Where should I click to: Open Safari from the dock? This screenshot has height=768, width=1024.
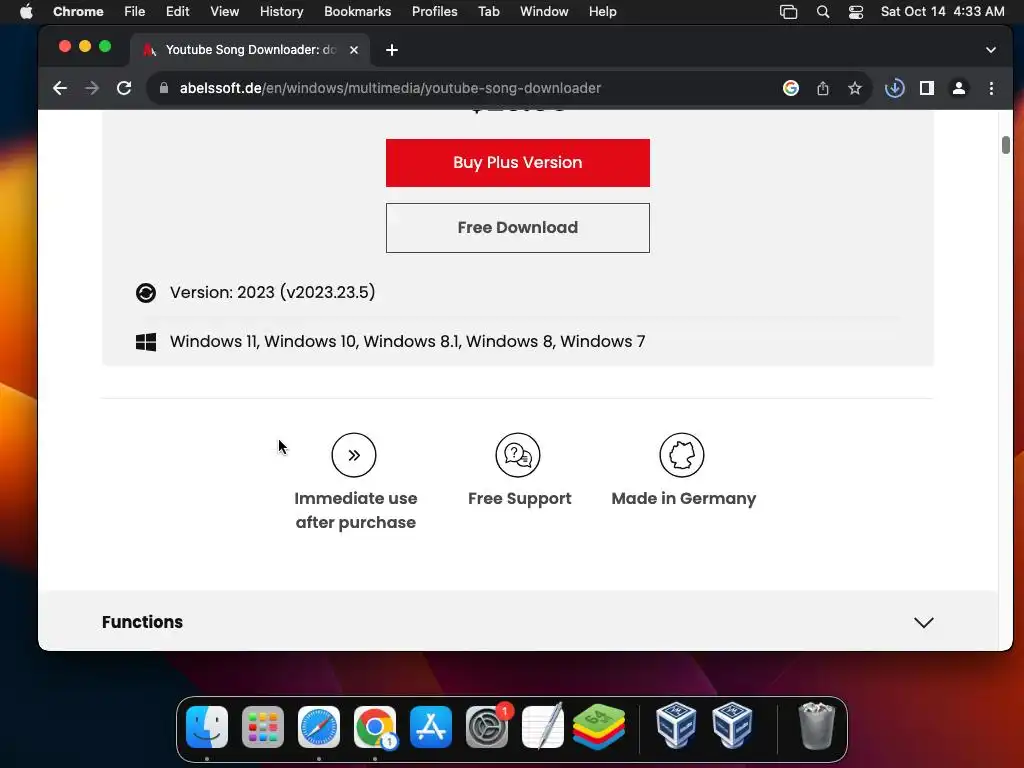click(319, 727)
